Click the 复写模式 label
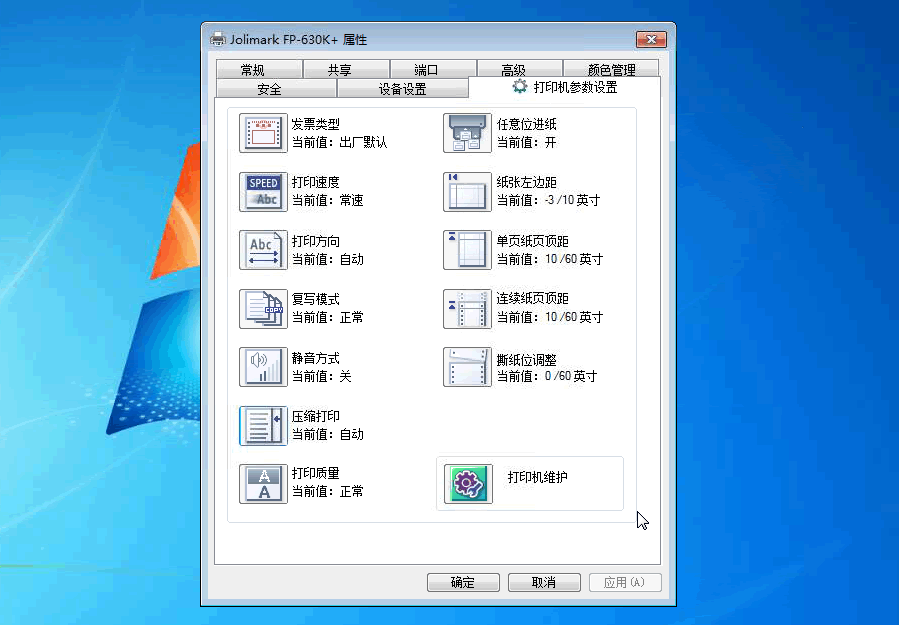The image size is (899, 625). click(315, 299)
